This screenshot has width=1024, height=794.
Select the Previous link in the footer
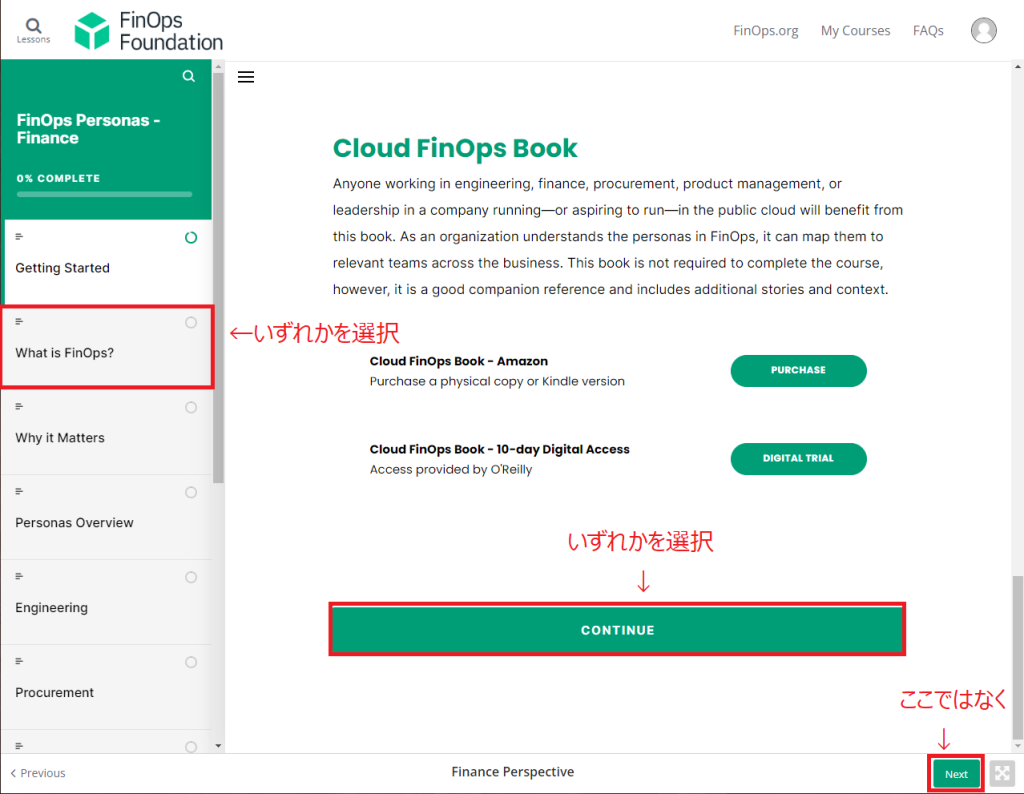coord(37,772)
